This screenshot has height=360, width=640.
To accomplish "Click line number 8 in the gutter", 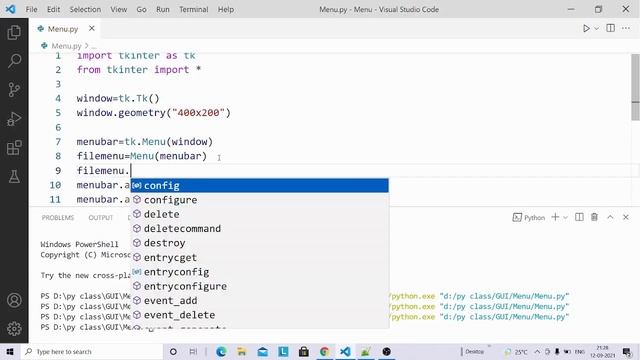I will pyautogui.click(x=58, y=156).
